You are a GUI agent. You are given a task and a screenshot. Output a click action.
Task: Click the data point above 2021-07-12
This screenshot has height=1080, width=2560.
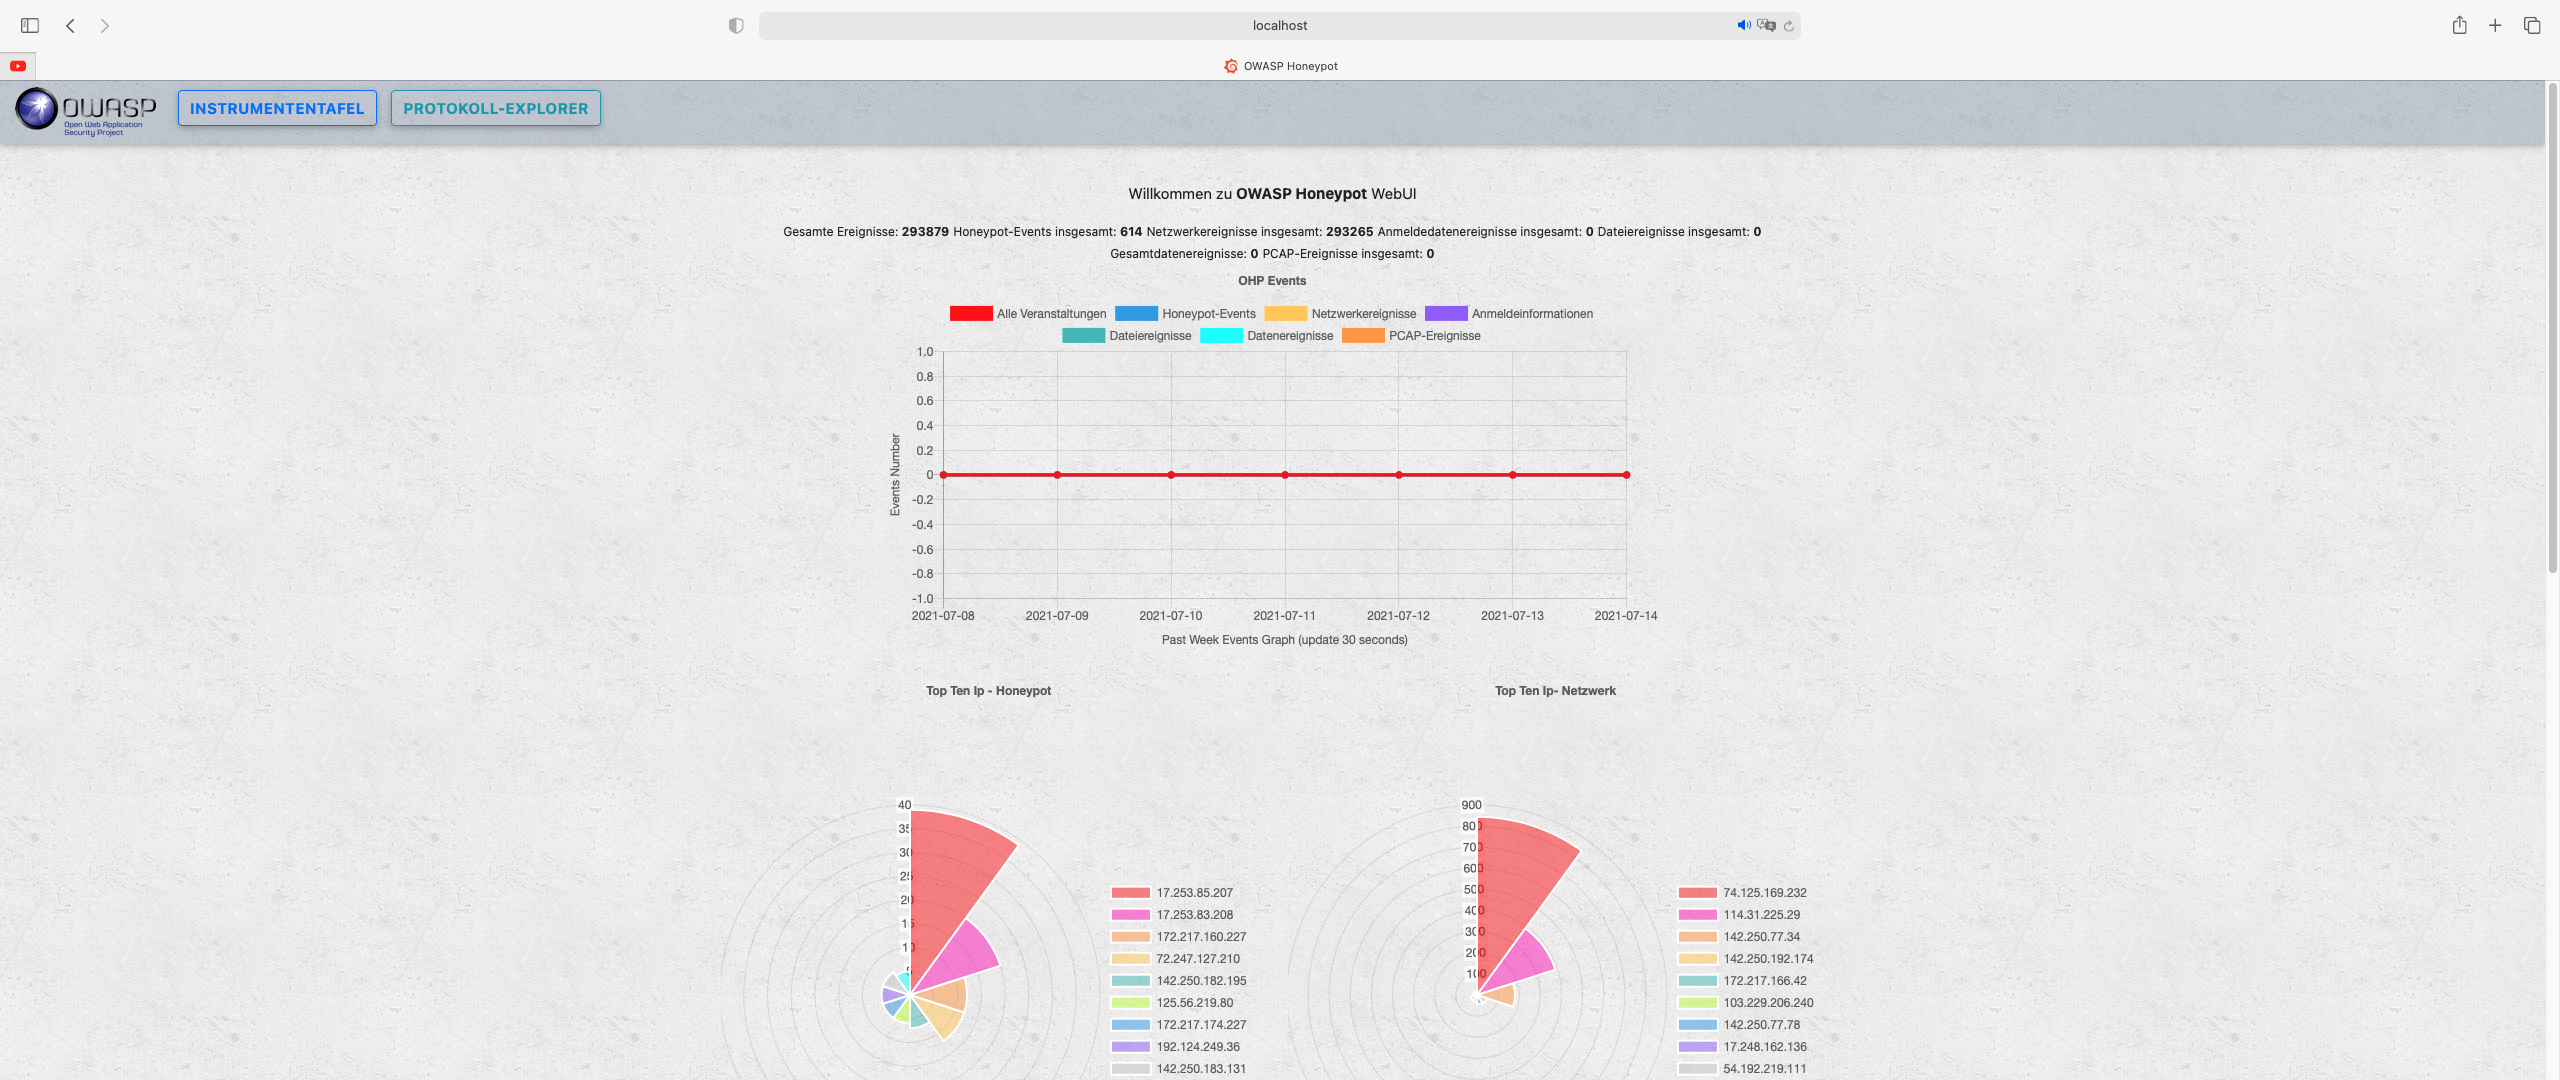pos(1399,475)
